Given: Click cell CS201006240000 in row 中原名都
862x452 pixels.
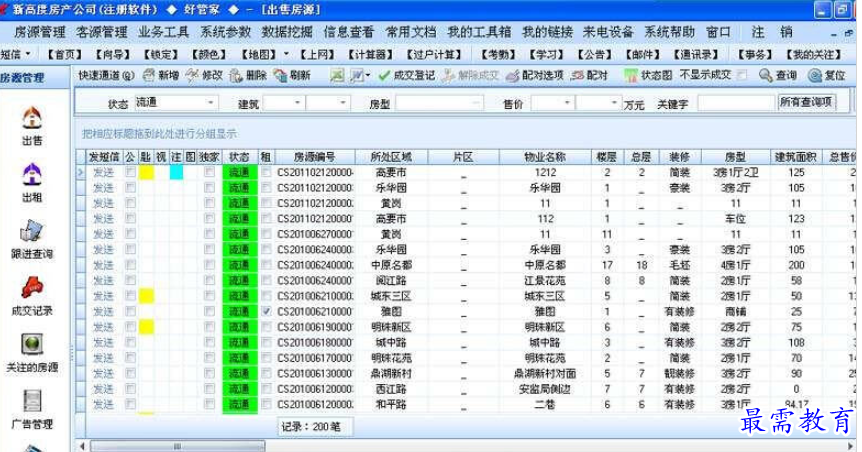Looking at the screenshot, I should click(x=315, y=265).
